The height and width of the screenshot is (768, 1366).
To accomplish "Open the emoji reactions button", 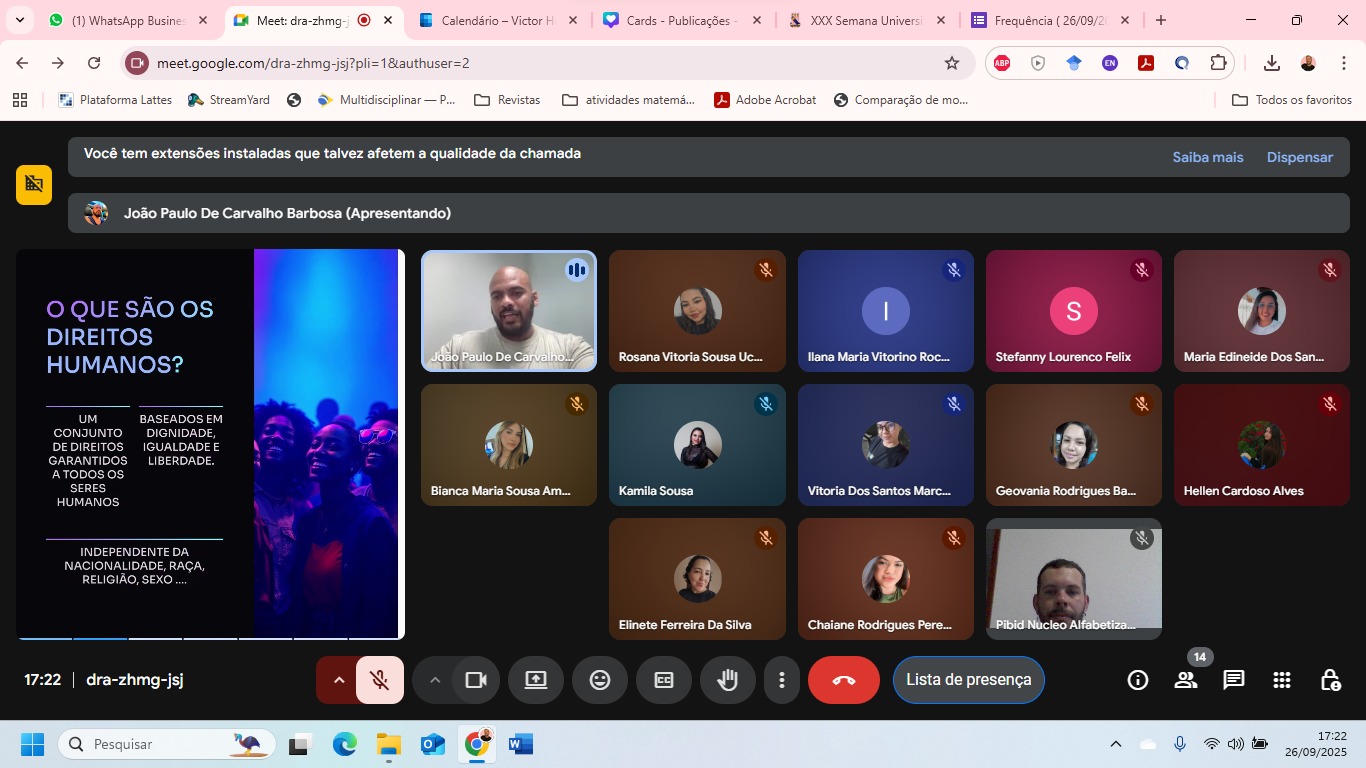I will point(600,680).
